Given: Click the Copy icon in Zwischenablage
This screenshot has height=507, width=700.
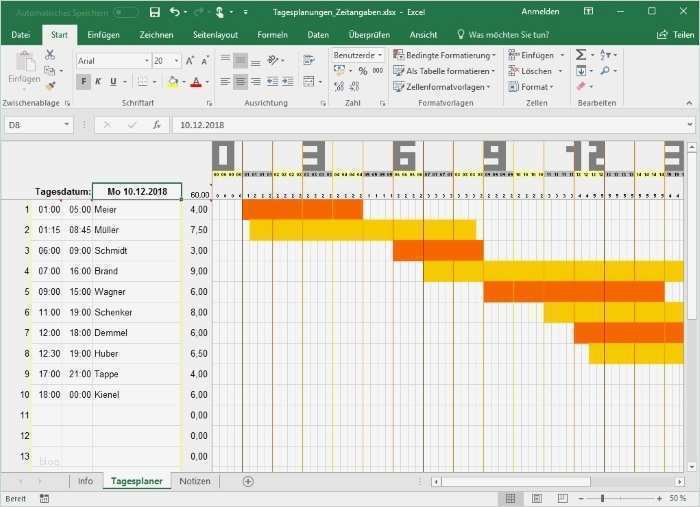Looking at the screenshot, I should (x=49, y=71).
